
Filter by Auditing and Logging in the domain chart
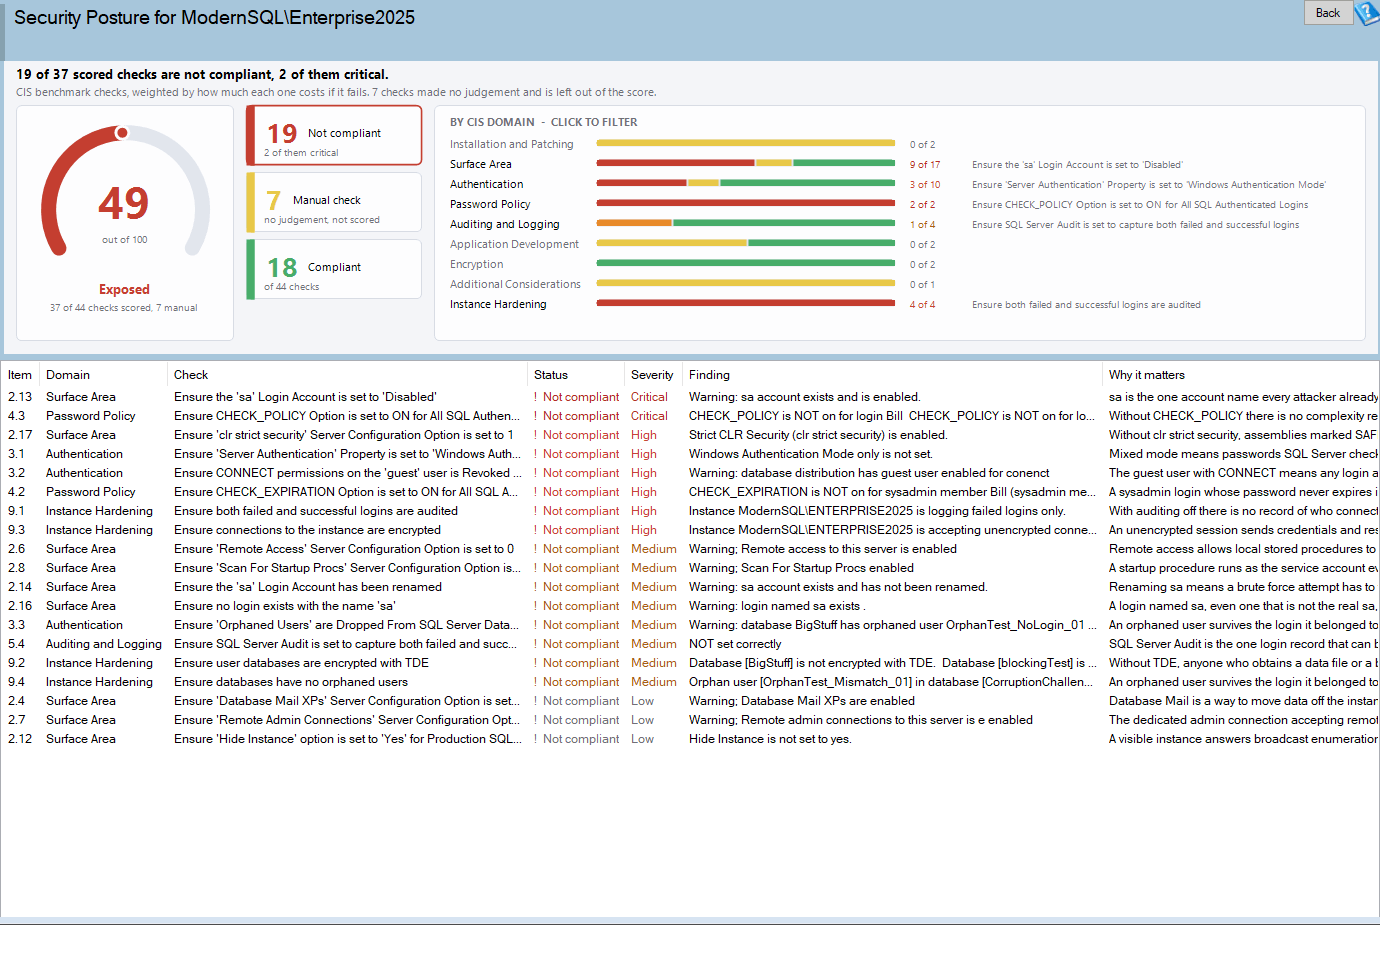coord(504,224)
